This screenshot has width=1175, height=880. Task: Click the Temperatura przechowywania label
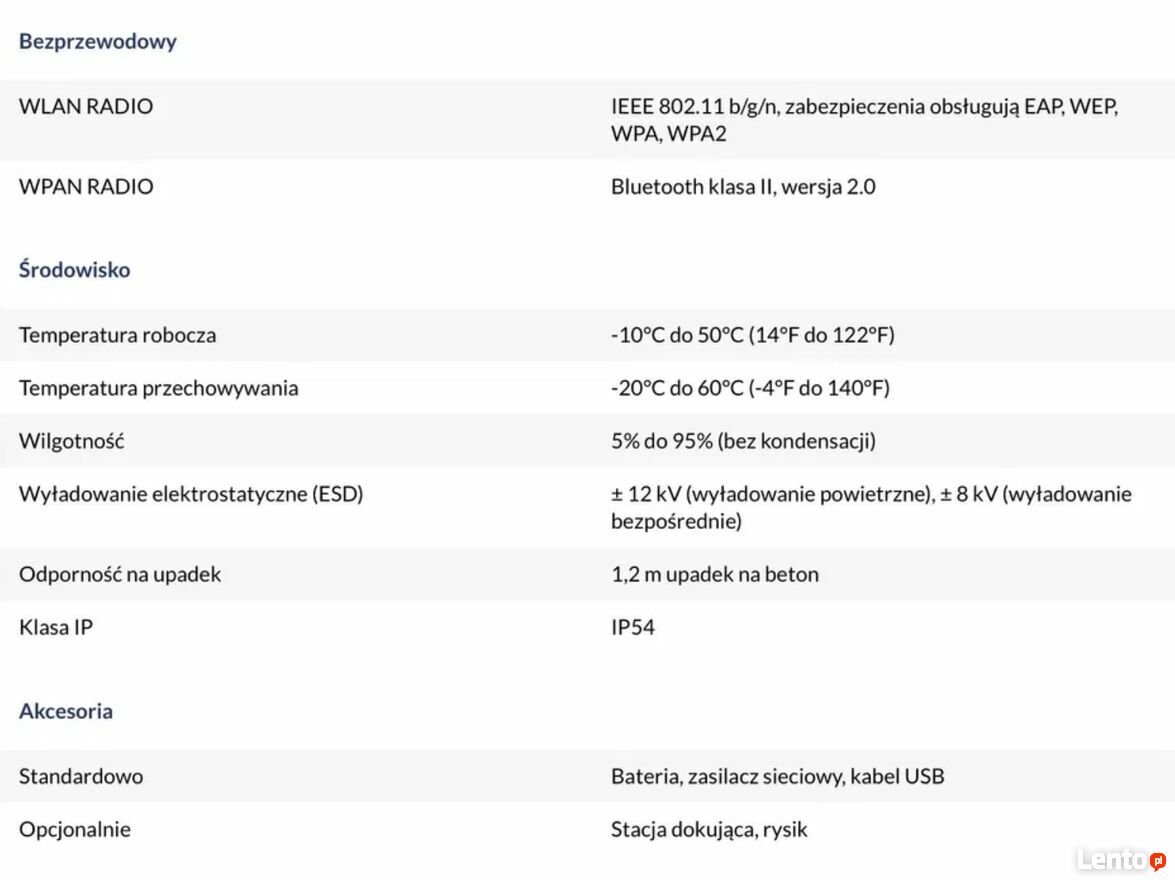(x=158, y=388)
